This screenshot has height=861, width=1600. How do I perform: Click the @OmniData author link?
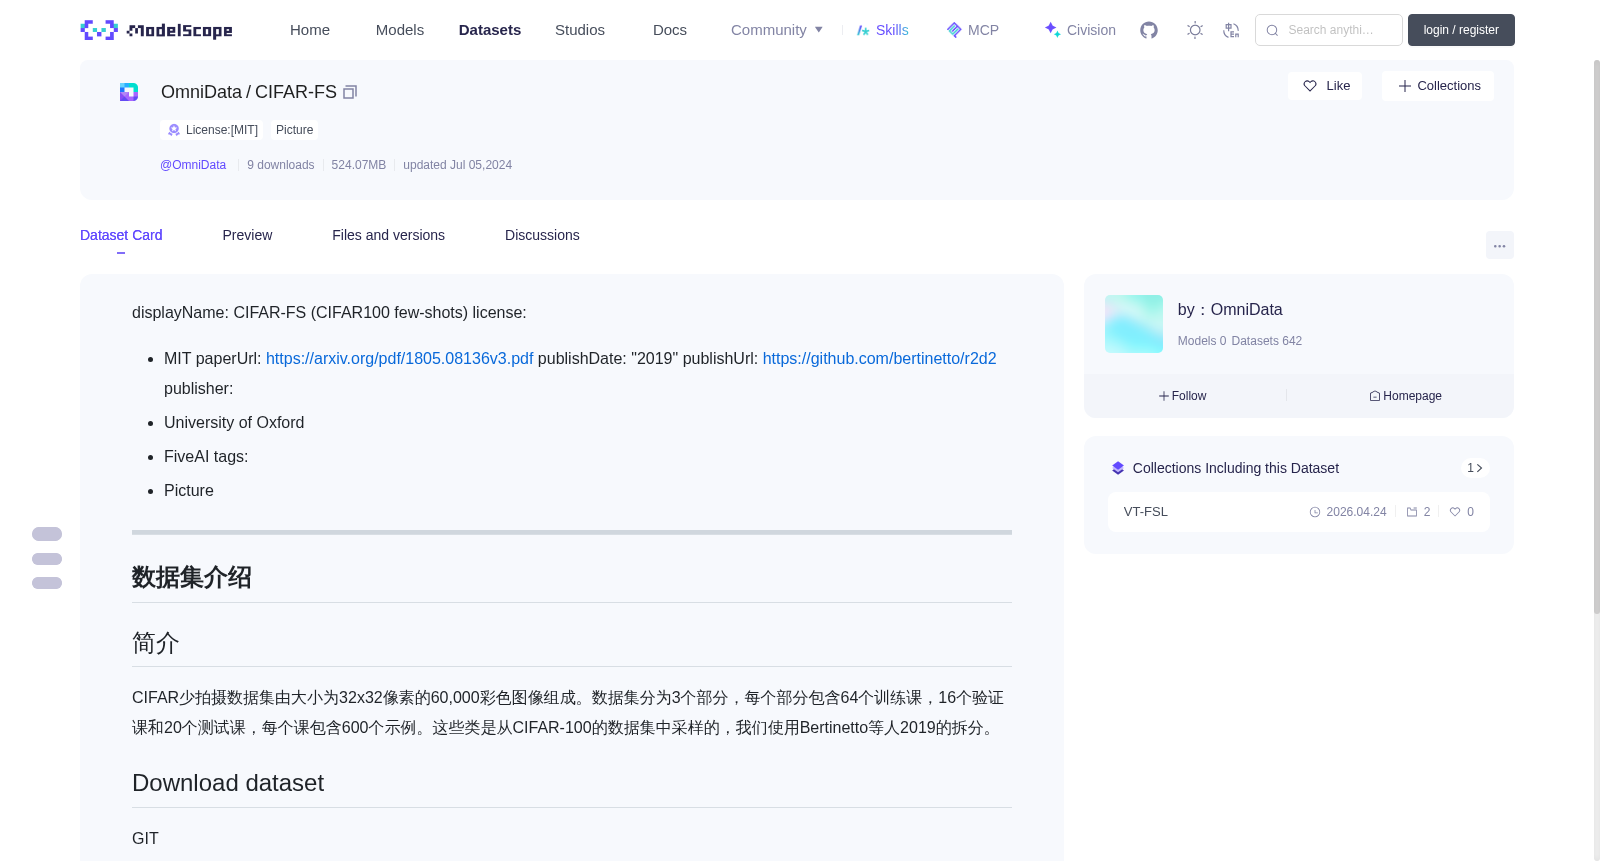(193, 165)
